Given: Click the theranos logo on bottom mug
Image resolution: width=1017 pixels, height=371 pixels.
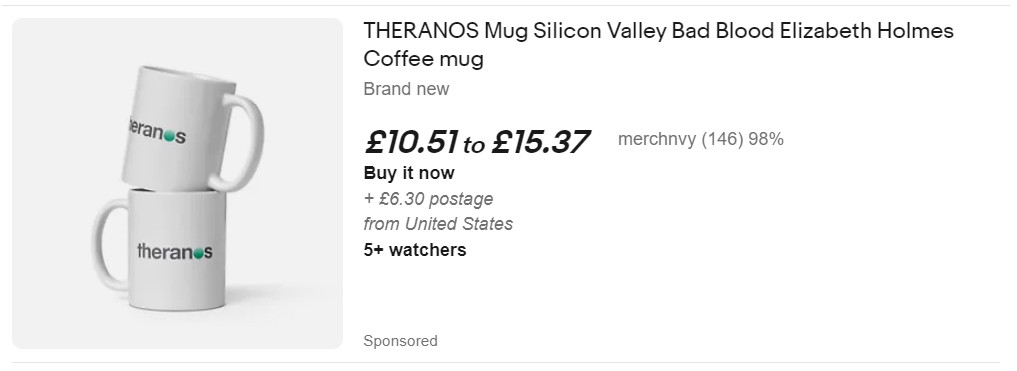Looking at the screenshot, I should pyautogui.click(x=174, y=251).
